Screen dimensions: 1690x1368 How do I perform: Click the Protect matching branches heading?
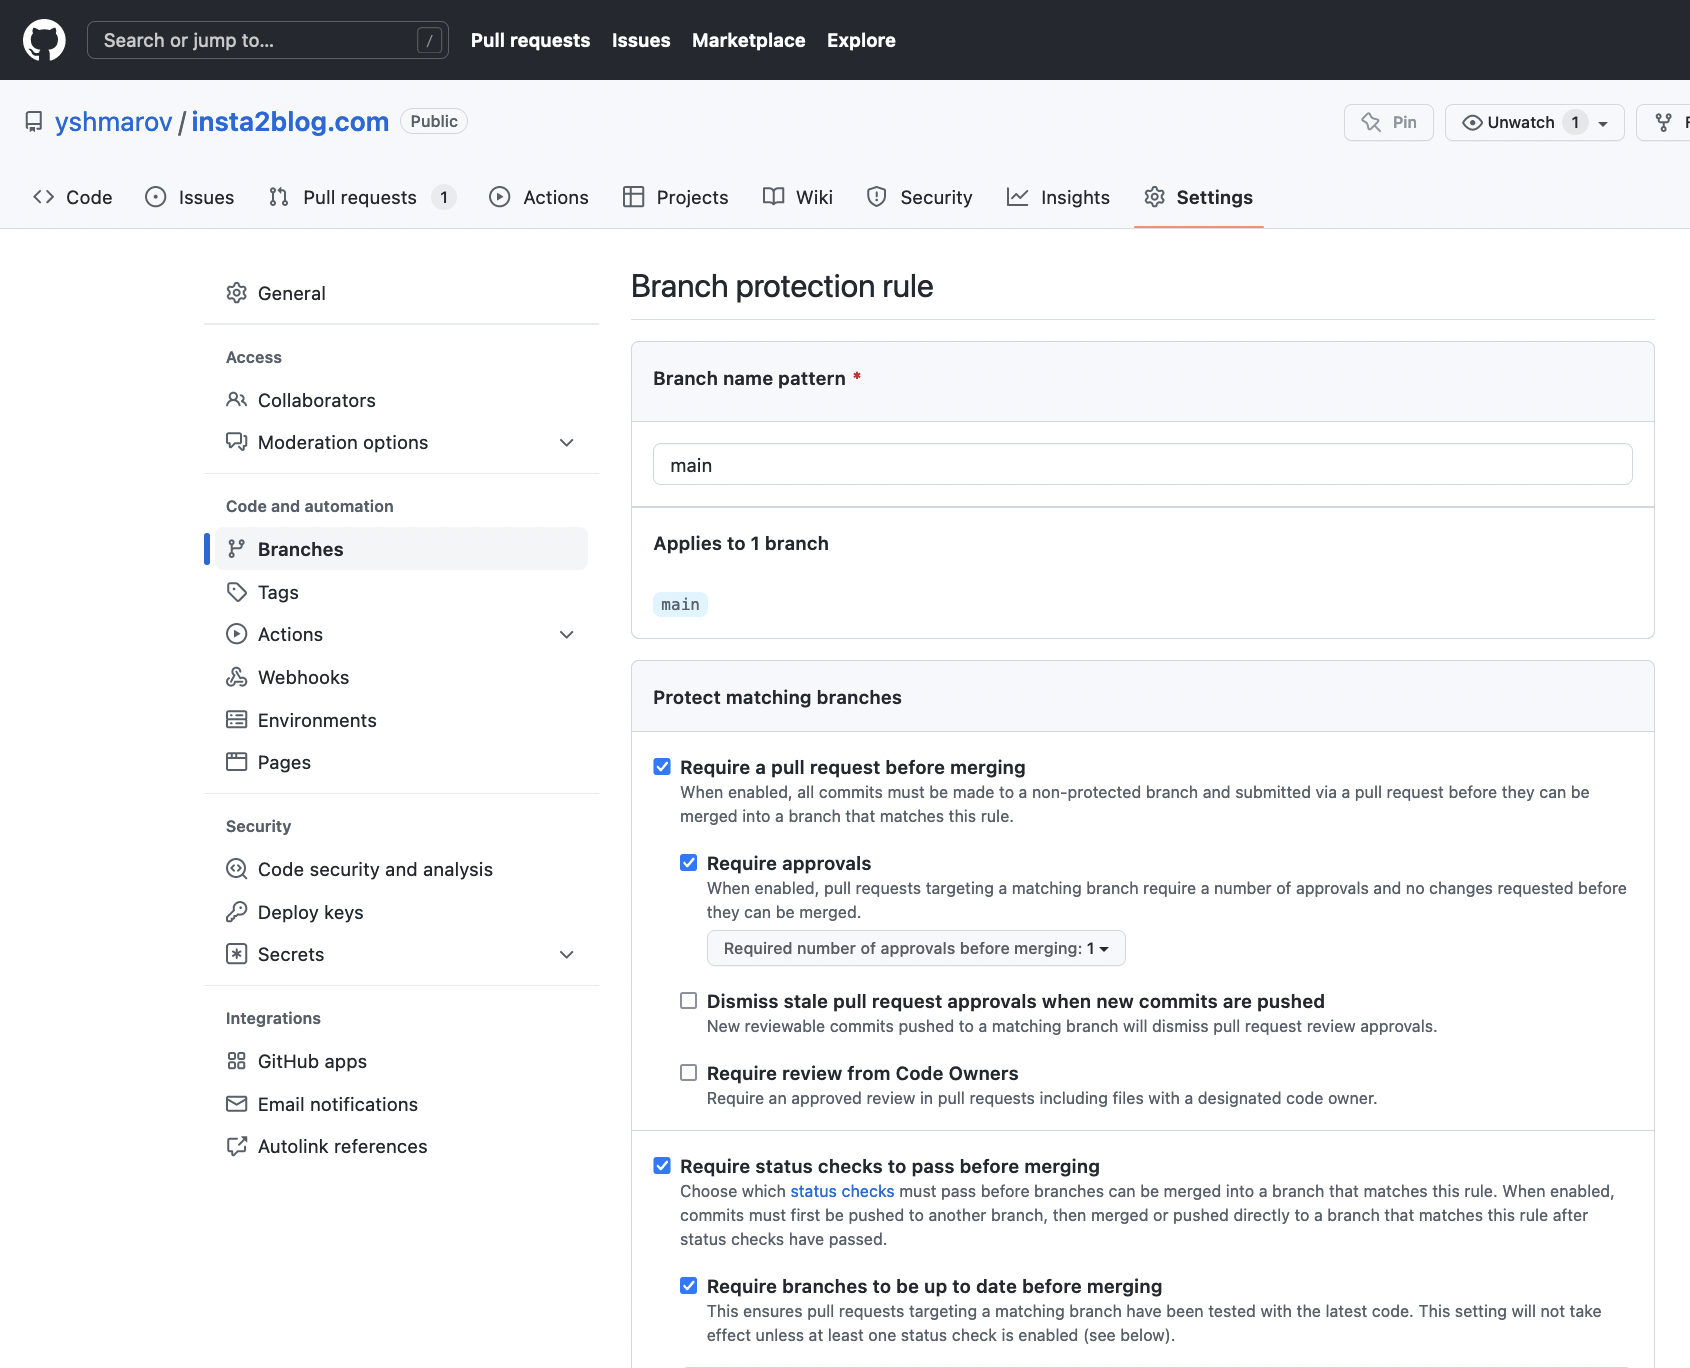point(777,697)
